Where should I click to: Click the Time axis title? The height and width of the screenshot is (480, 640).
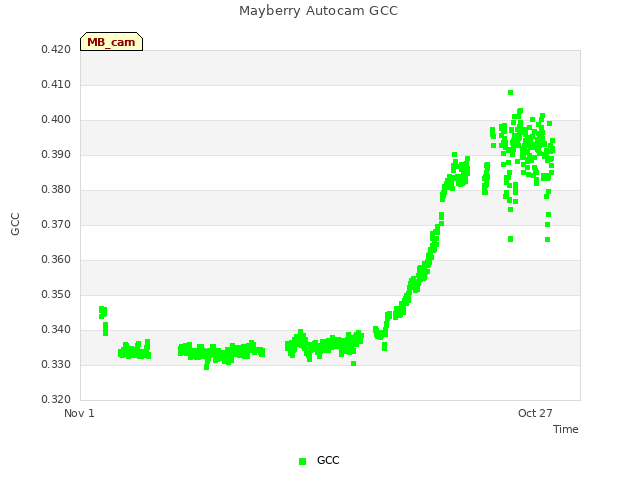click(566, 429)
